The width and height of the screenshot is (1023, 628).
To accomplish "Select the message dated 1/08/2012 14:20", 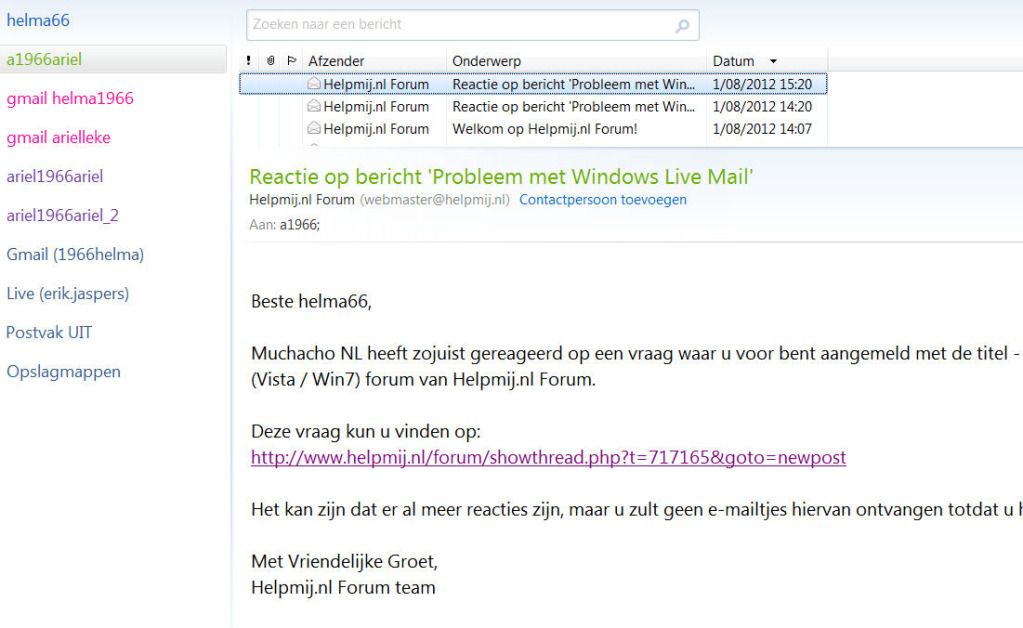I will pos(533,106).
